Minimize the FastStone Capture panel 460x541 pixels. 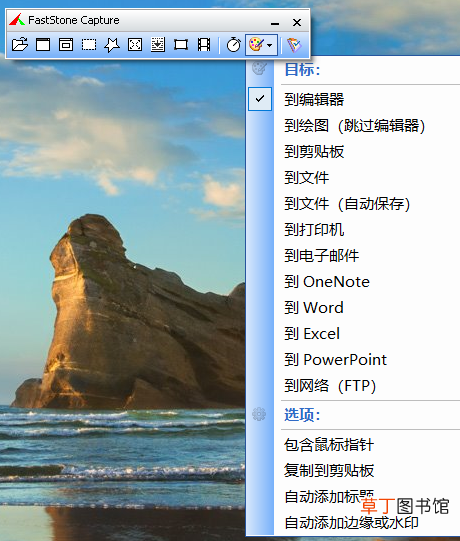[x=275, y=23]
